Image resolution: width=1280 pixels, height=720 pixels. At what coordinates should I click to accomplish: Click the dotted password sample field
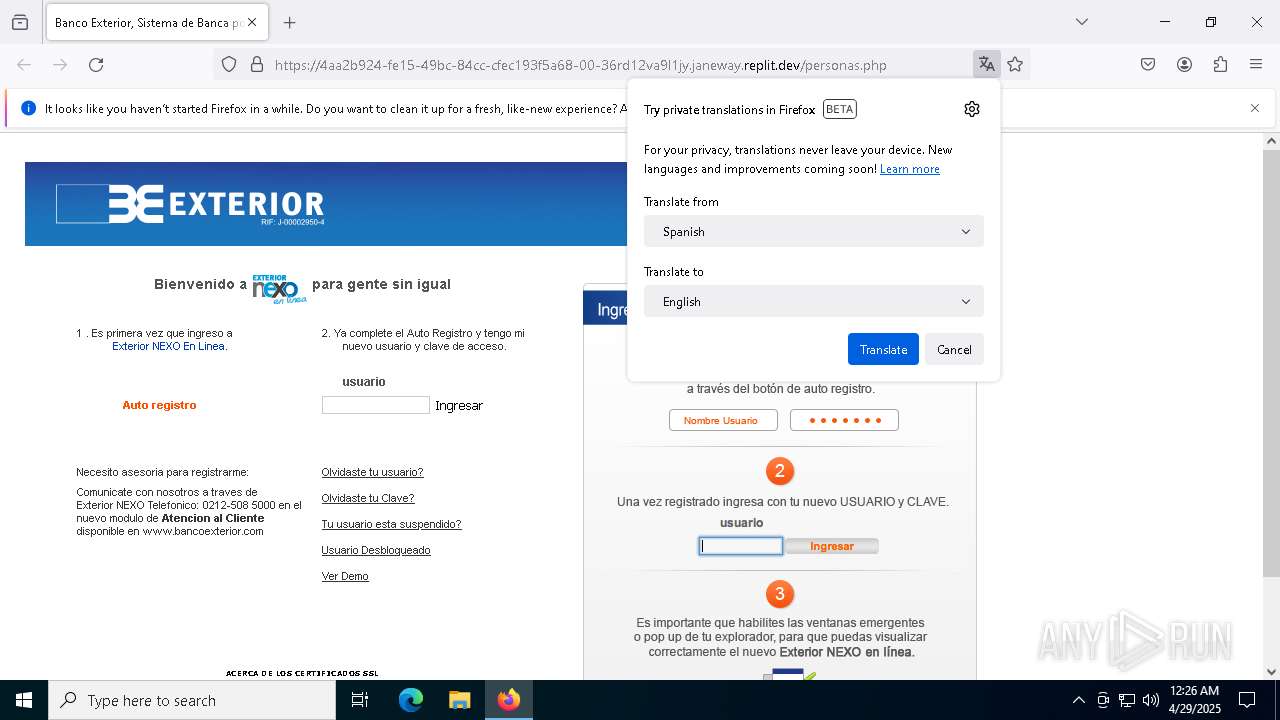[844, 420]
